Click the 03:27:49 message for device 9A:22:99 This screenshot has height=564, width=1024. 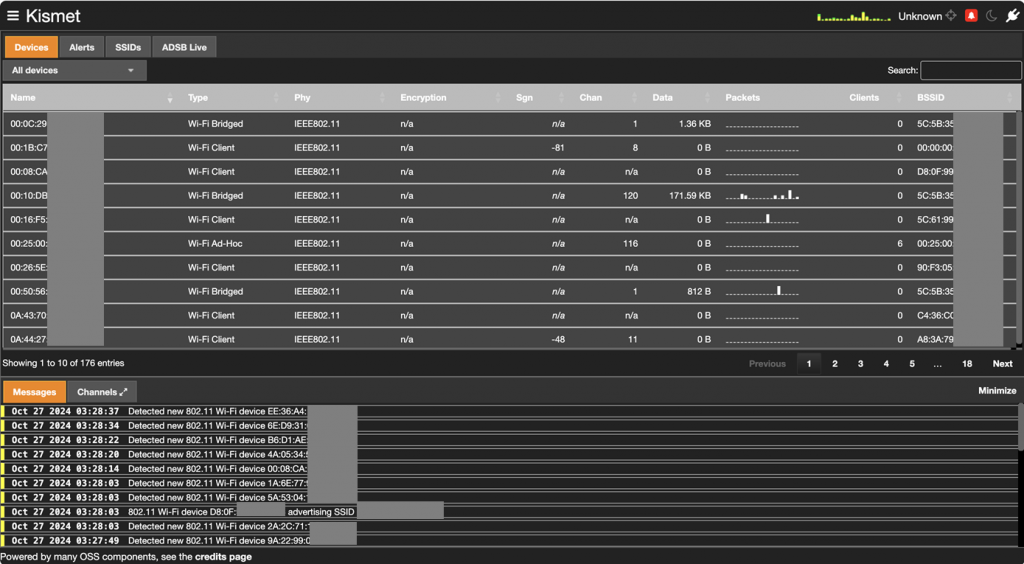tap(509, 540)
